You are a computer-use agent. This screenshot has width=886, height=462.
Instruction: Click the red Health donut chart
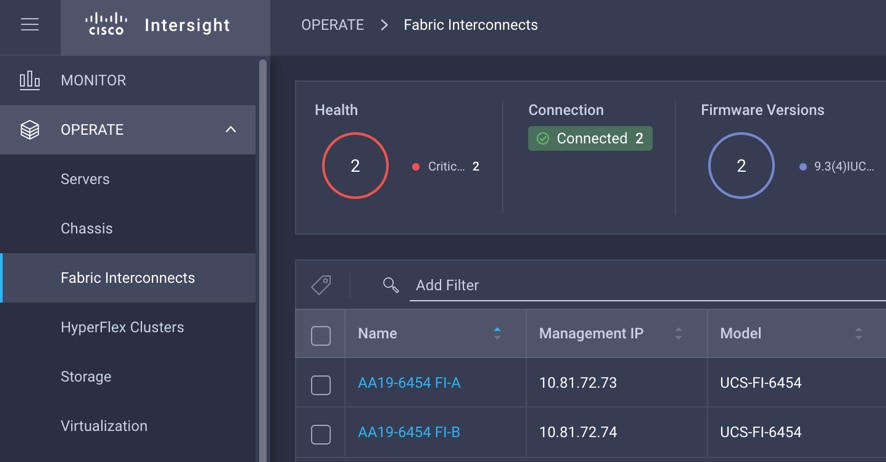point(355,165)
